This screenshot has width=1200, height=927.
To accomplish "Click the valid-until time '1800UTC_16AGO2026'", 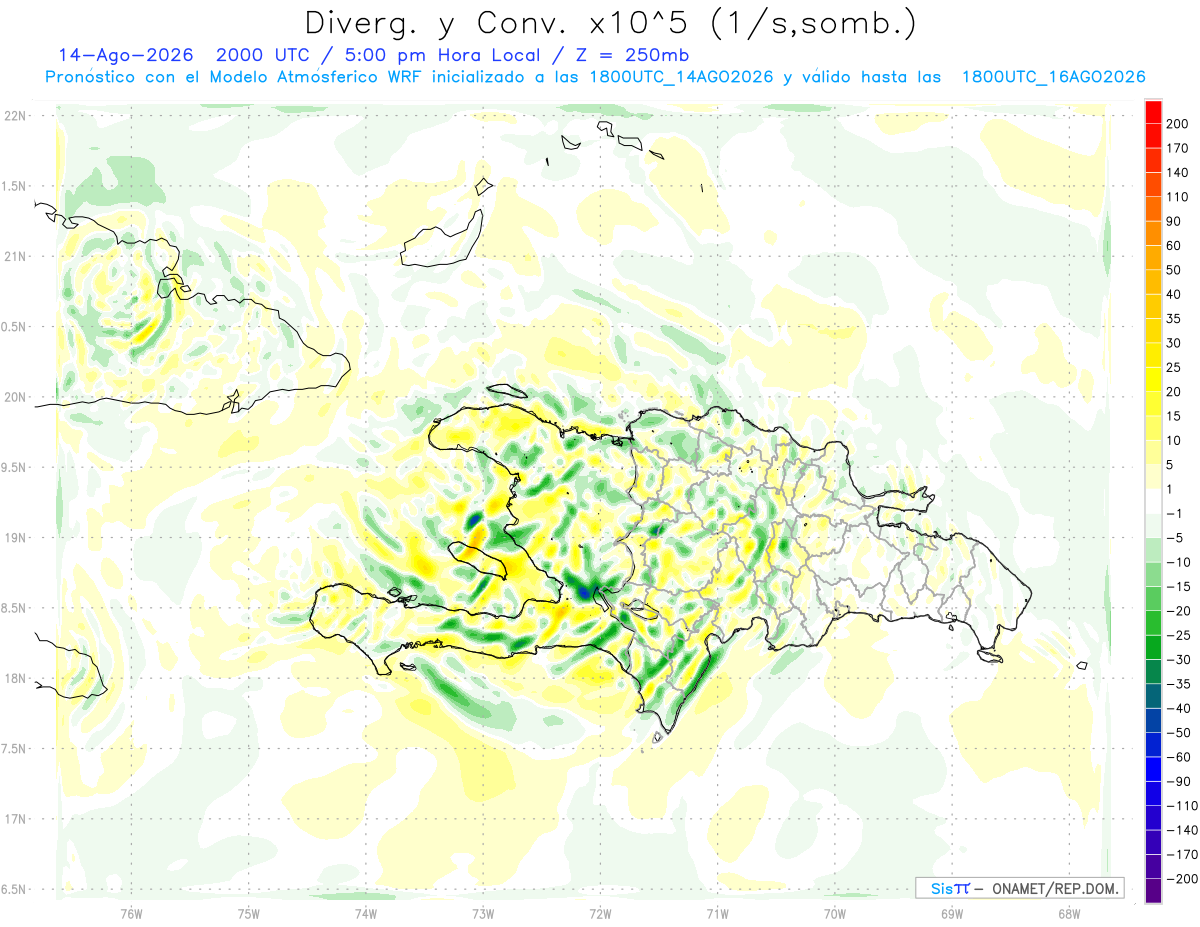I will pos(1053,77).
